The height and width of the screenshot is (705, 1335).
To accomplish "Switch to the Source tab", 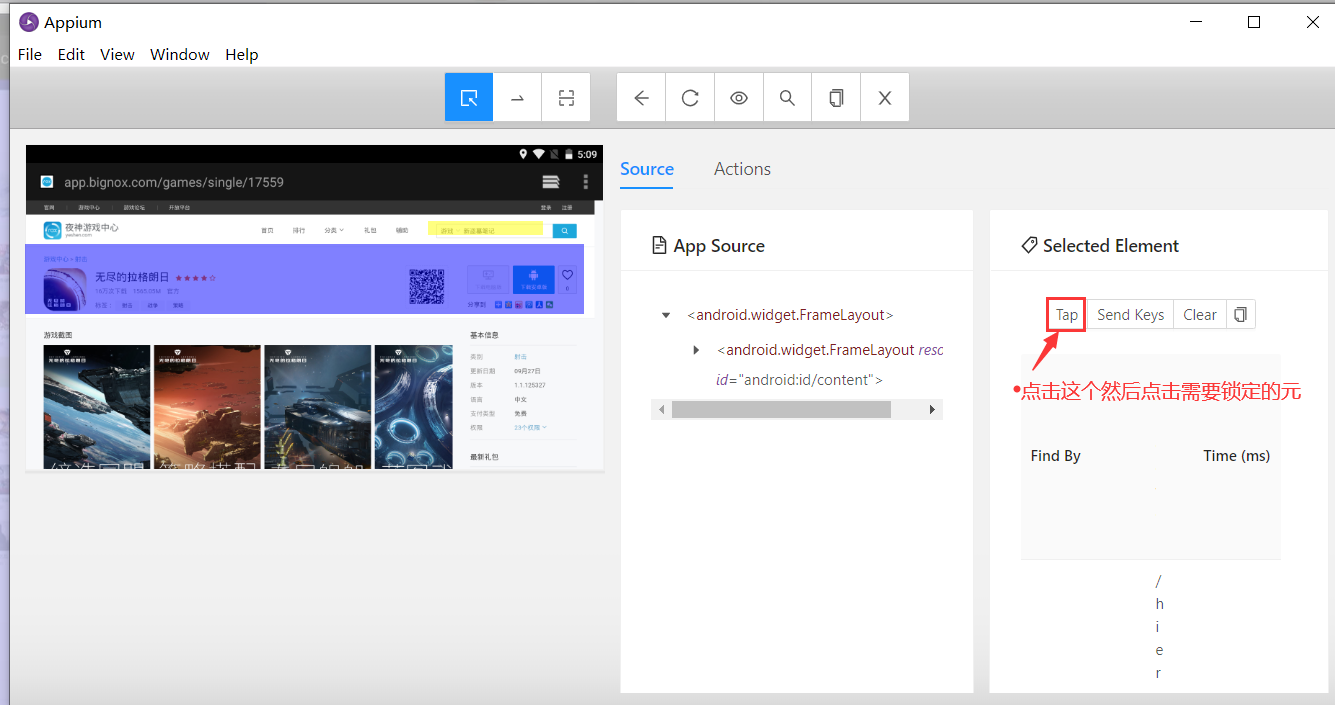I will pyautogui.click(x=647, y=169).
